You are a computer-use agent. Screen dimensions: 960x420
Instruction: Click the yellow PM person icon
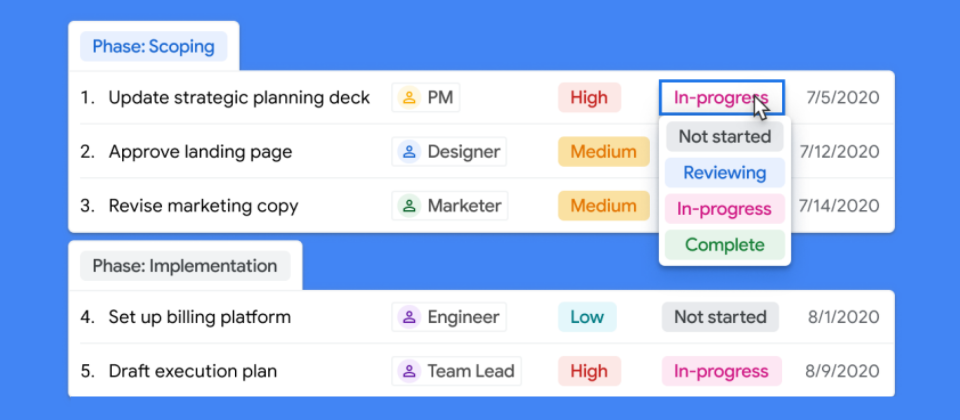pos(409,97)
